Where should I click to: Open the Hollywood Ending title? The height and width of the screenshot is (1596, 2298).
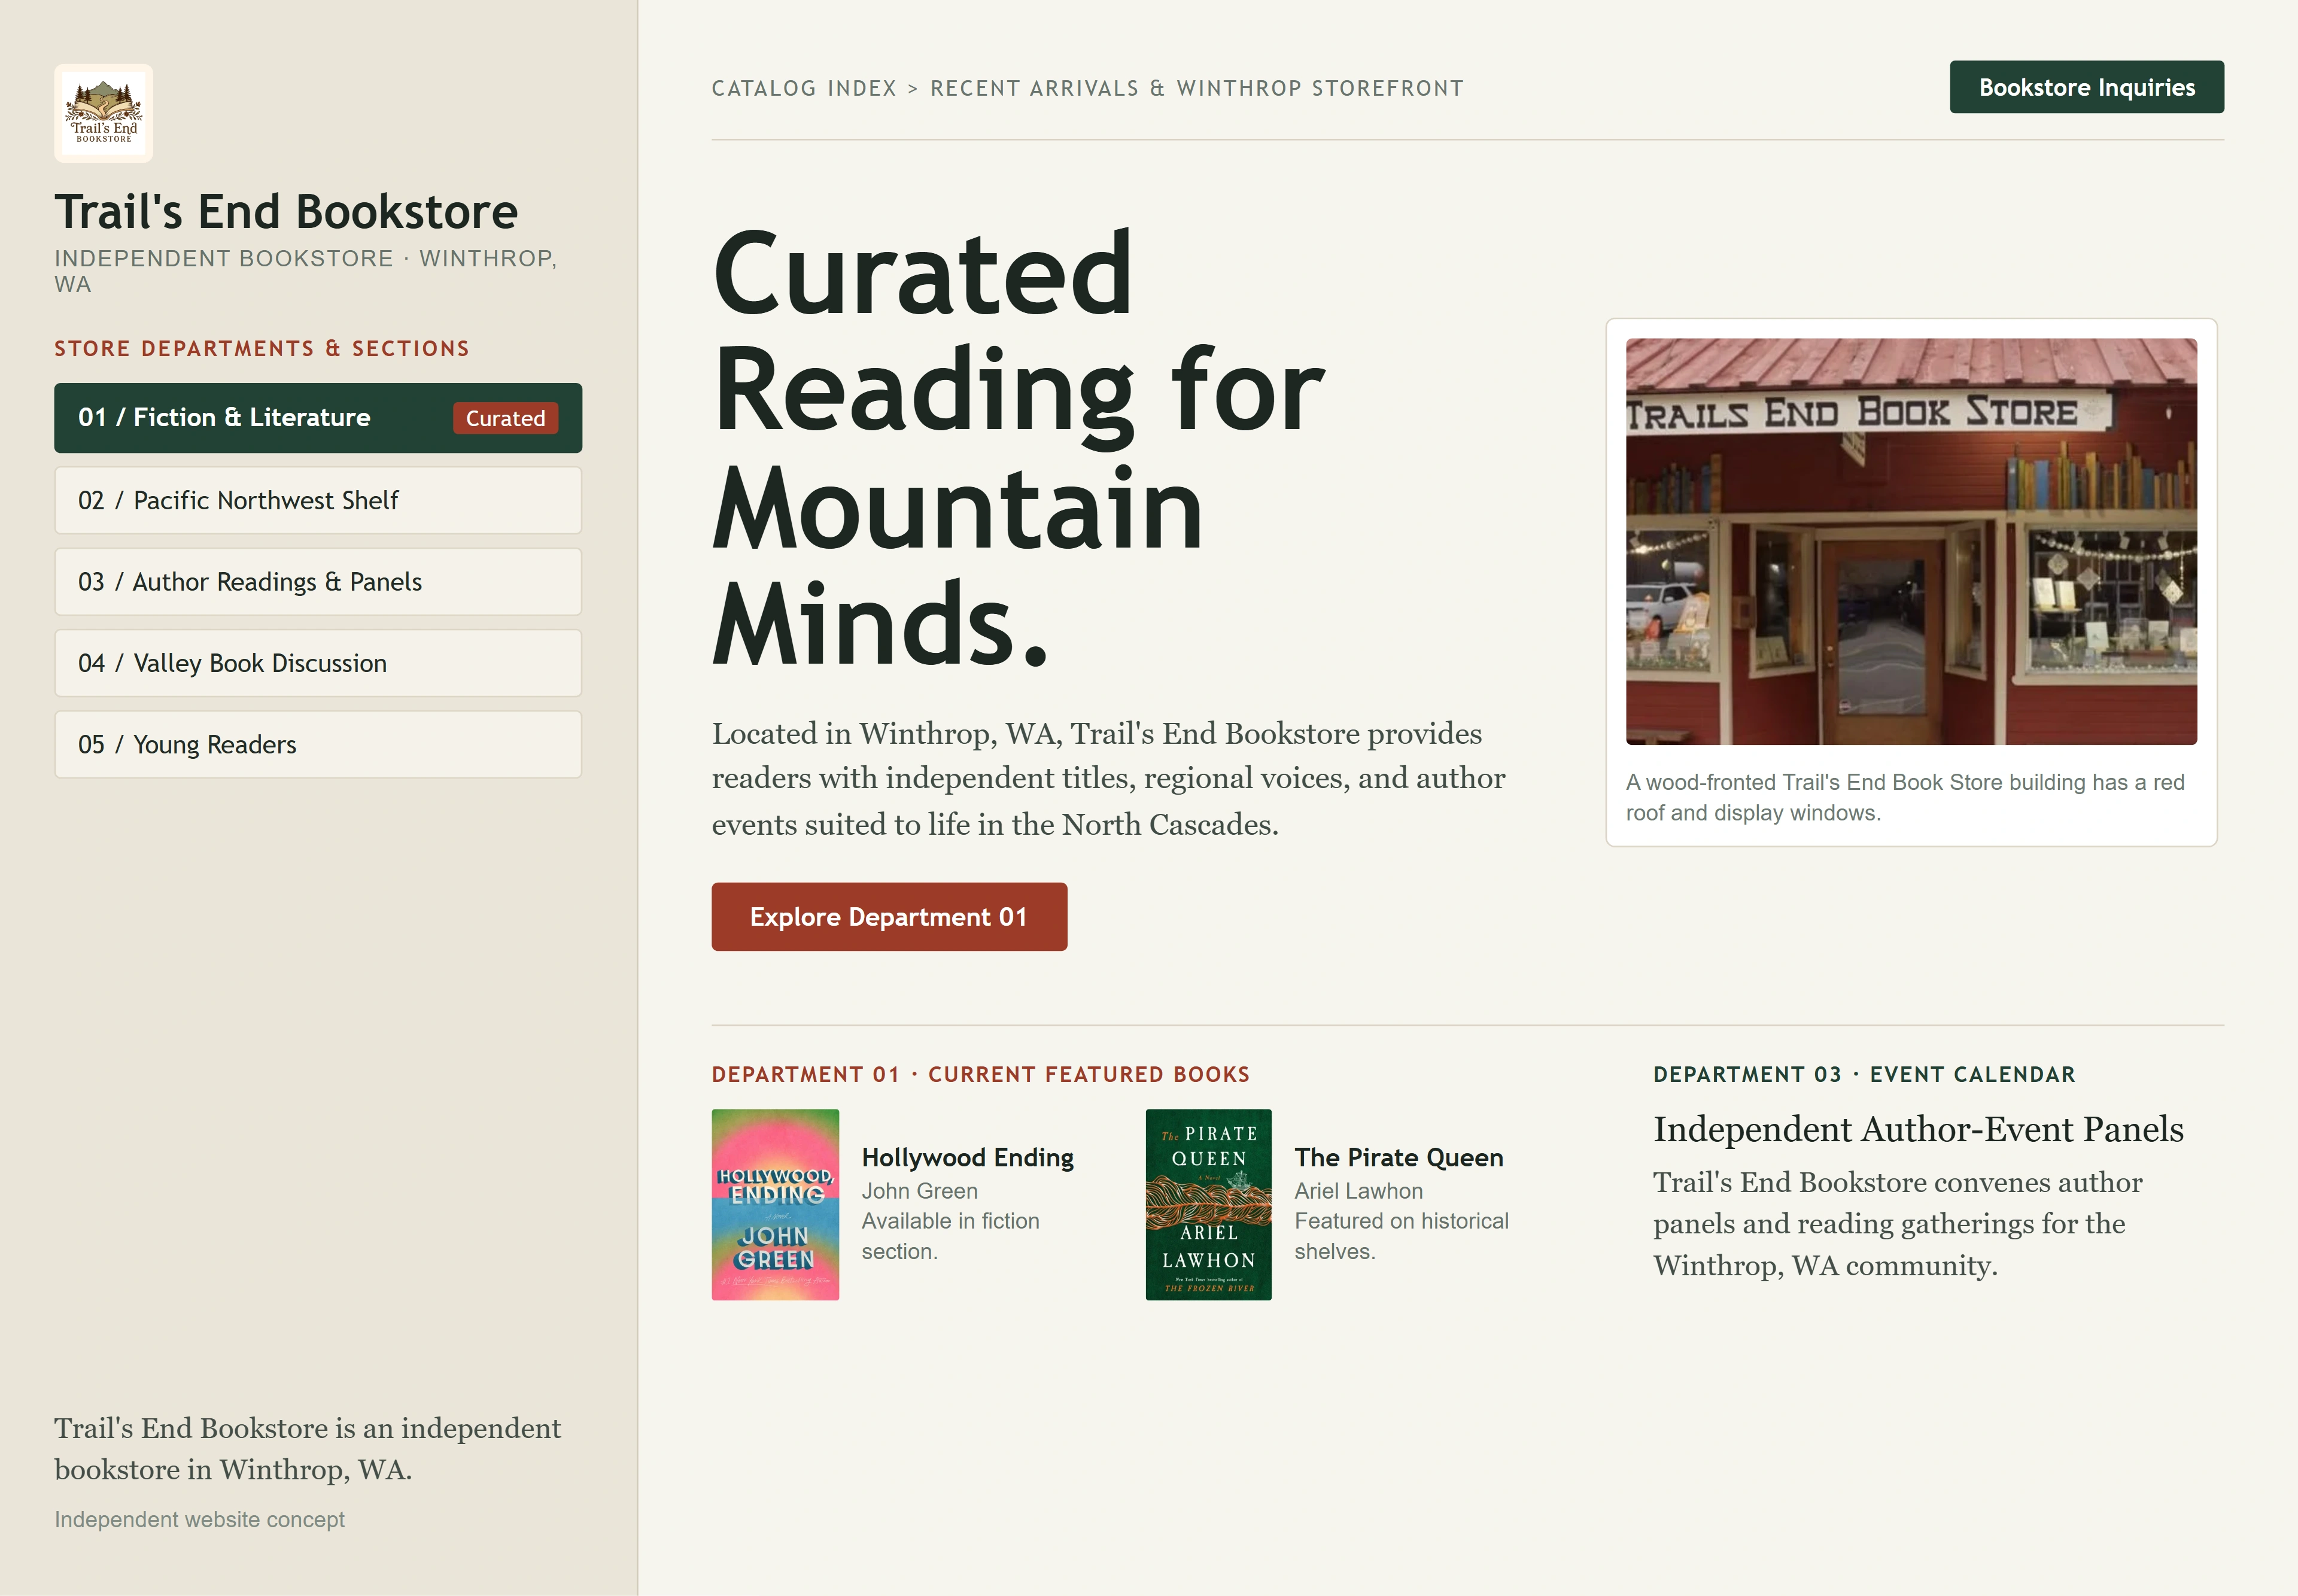tap(967, 1157)
